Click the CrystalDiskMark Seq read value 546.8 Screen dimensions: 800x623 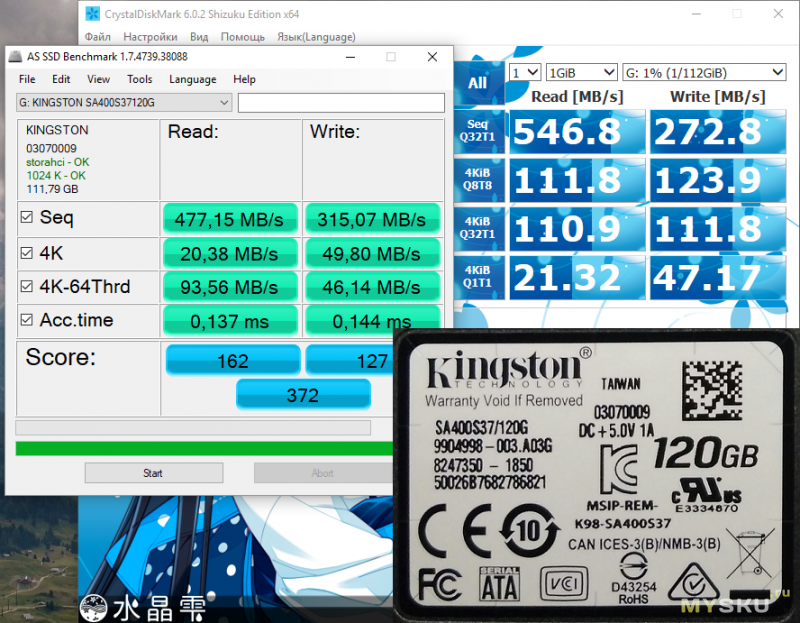(x=577, y=131)
